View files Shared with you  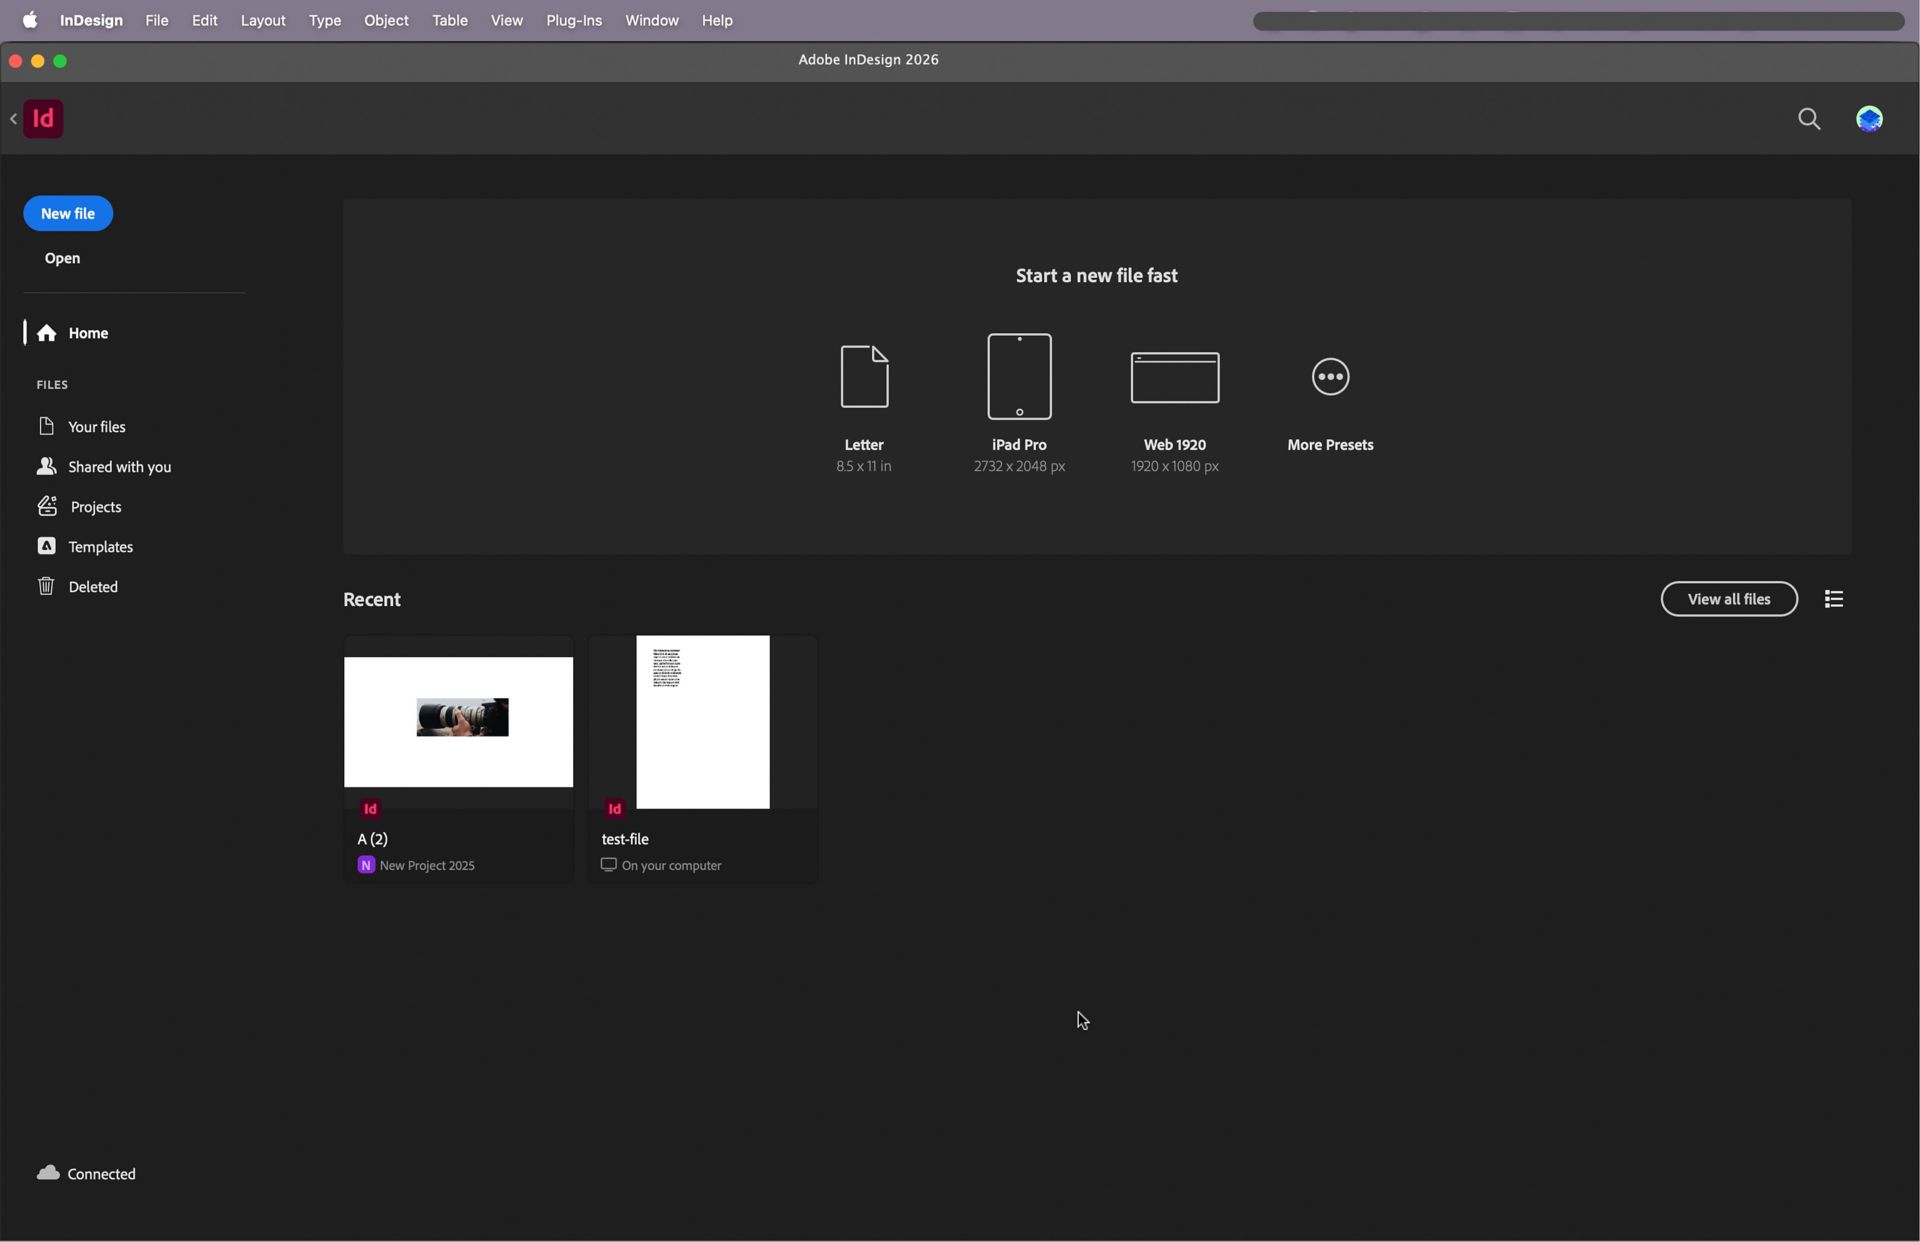[x=118, y=466]
